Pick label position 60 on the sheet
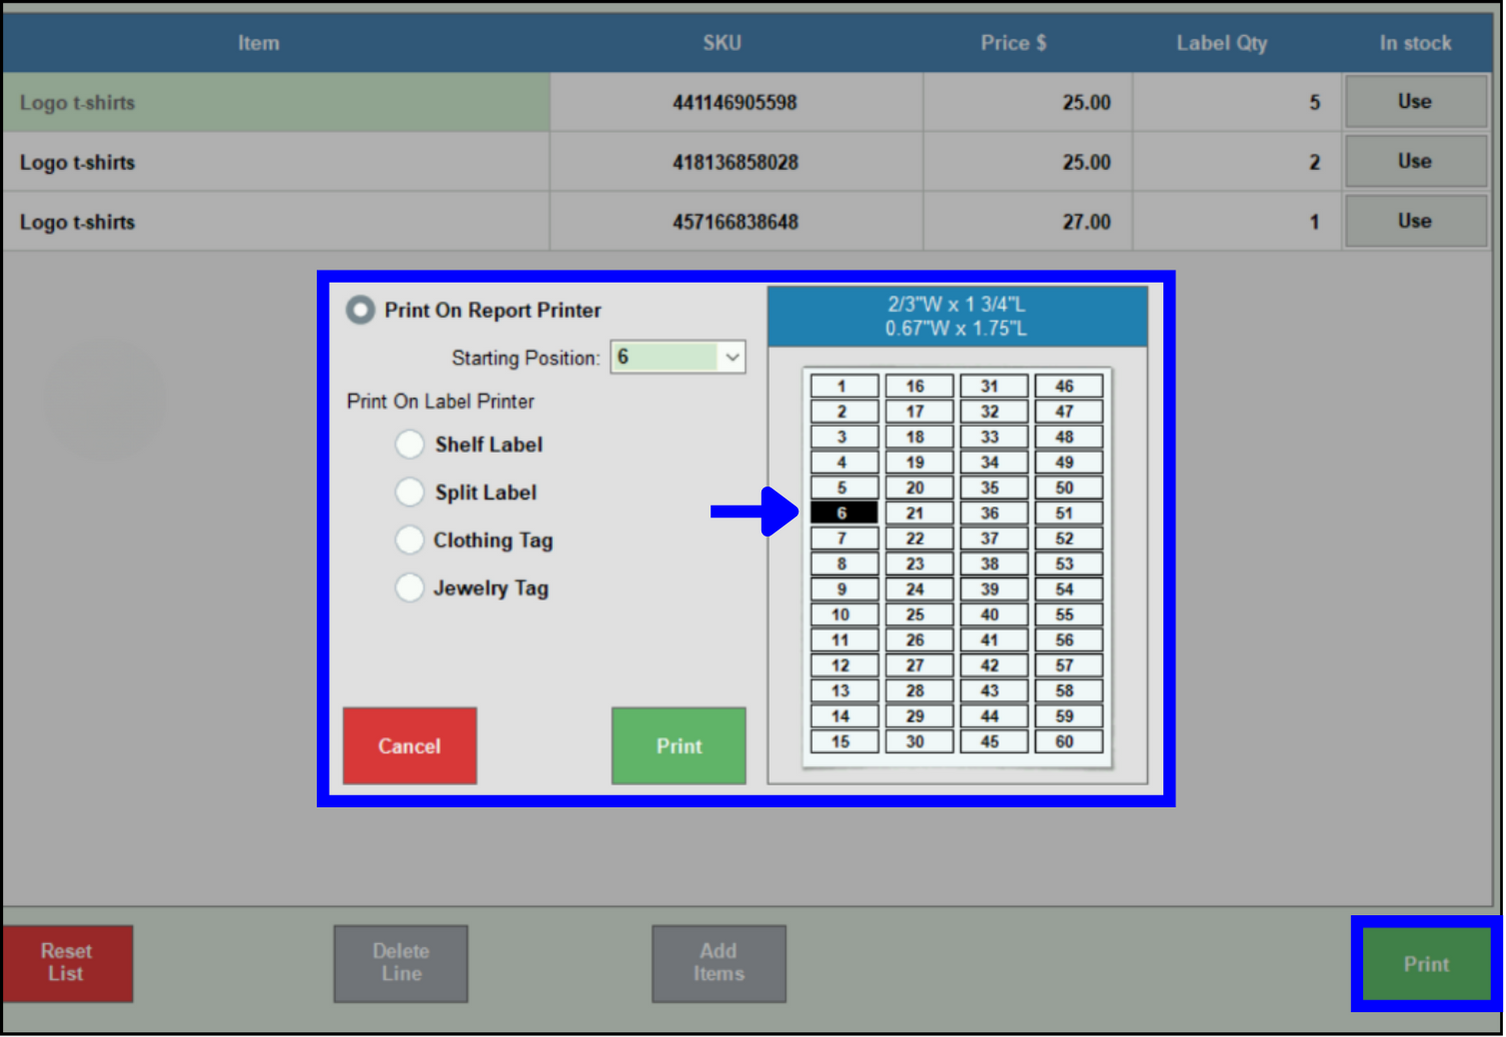This screenshot has height=1037, width=1506. [1066, 742]
